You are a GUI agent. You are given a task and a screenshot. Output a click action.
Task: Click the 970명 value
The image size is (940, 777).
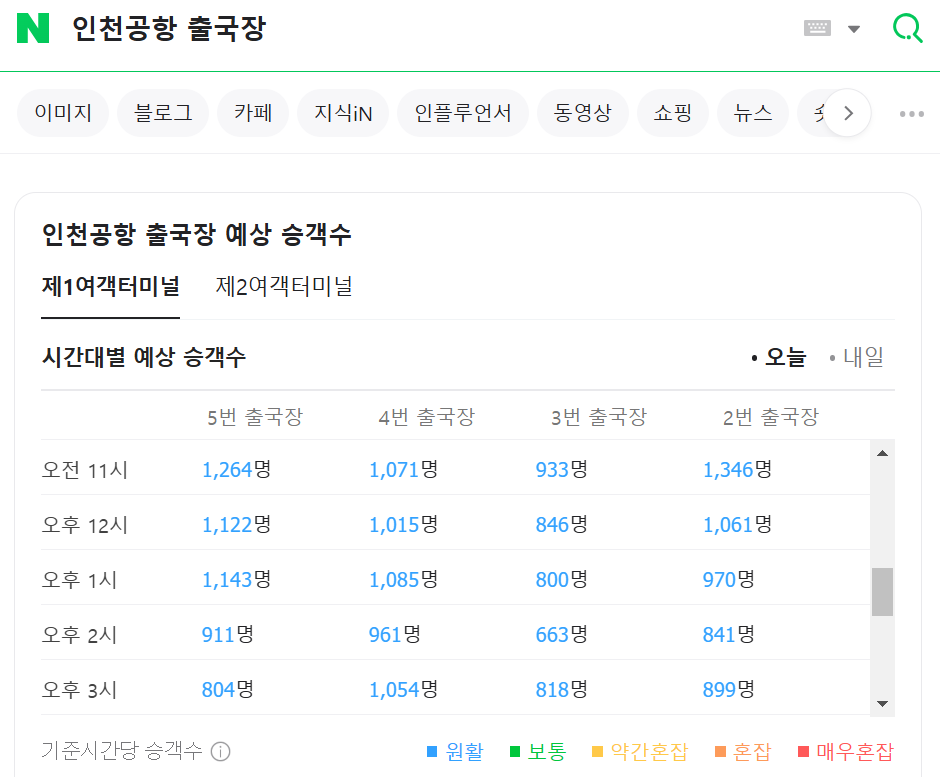[x=728, y=579]
